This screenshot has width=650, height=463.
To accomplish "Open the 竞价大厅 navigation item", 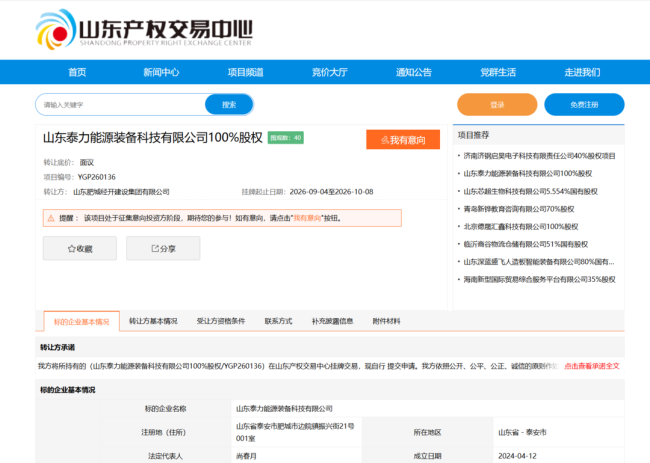I will coord(330,72).
